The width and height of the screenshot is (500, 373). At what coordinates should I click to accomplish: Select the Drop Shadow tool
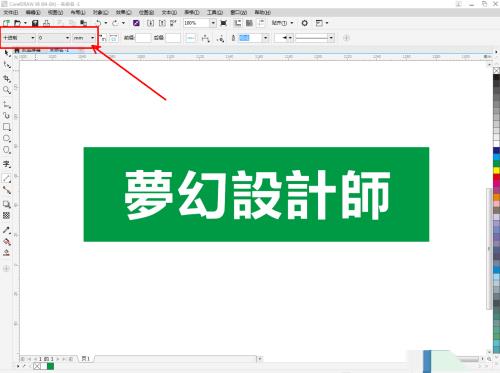(7, 204)
